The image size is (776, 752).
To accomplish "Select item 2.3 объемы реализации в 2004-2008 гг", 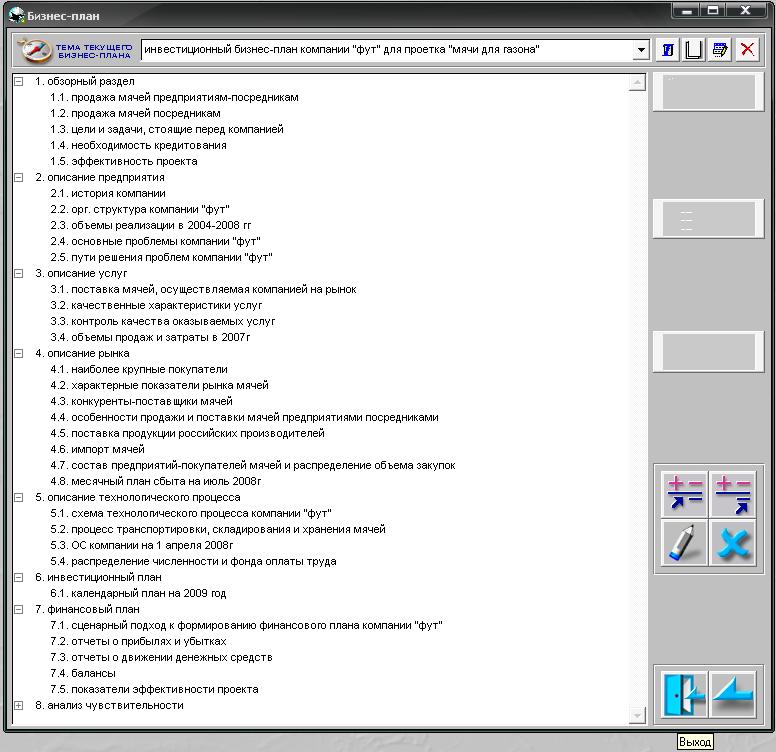I will coord(150,226).
